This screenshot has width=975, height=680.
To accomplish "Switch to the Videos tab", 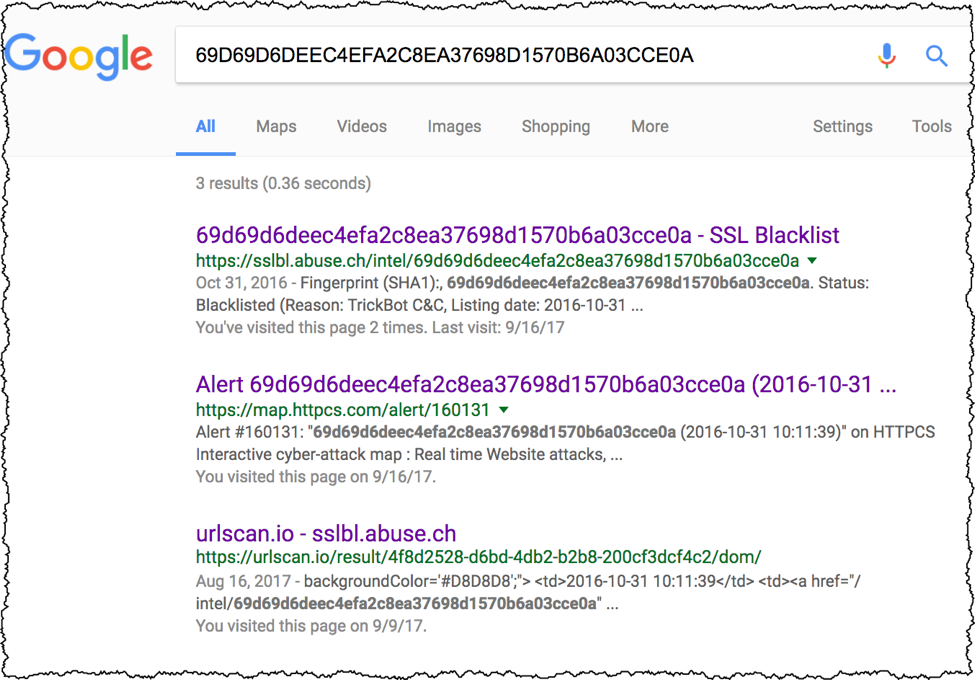I will pyautogui.click(x=362, y=126).
